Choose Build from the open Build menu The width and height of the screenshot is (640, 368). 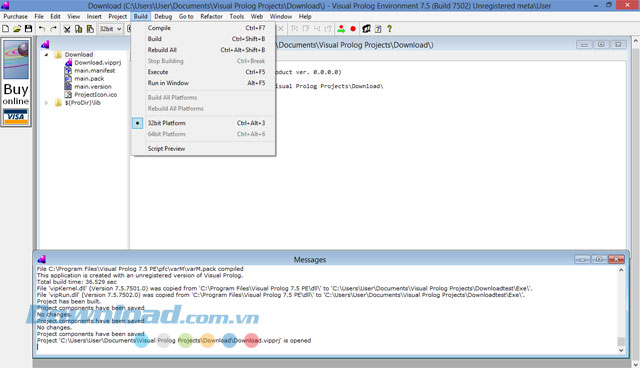[x=203, y=39]
